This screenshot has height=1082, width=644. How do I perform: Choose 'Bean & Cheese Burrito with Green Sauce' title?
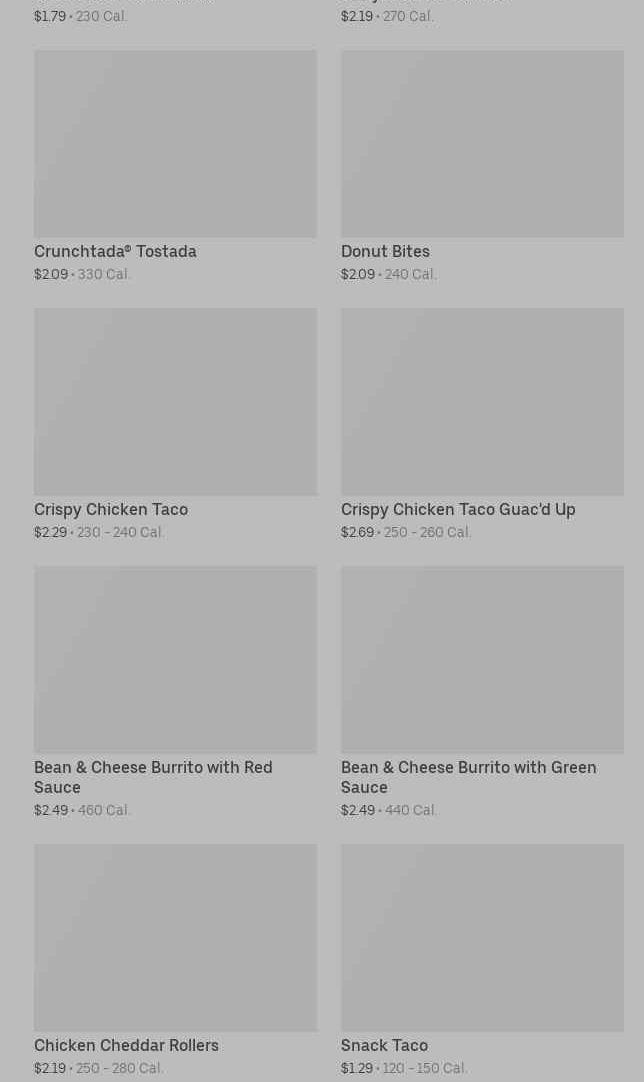click(x=468, y=777)
